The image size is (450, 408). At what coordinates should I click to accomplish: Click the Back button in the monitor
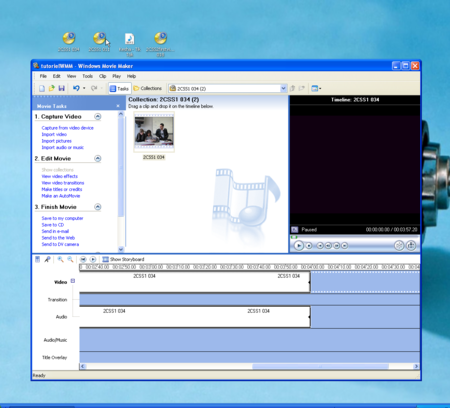pyautogui.click(x=320, y=246)
